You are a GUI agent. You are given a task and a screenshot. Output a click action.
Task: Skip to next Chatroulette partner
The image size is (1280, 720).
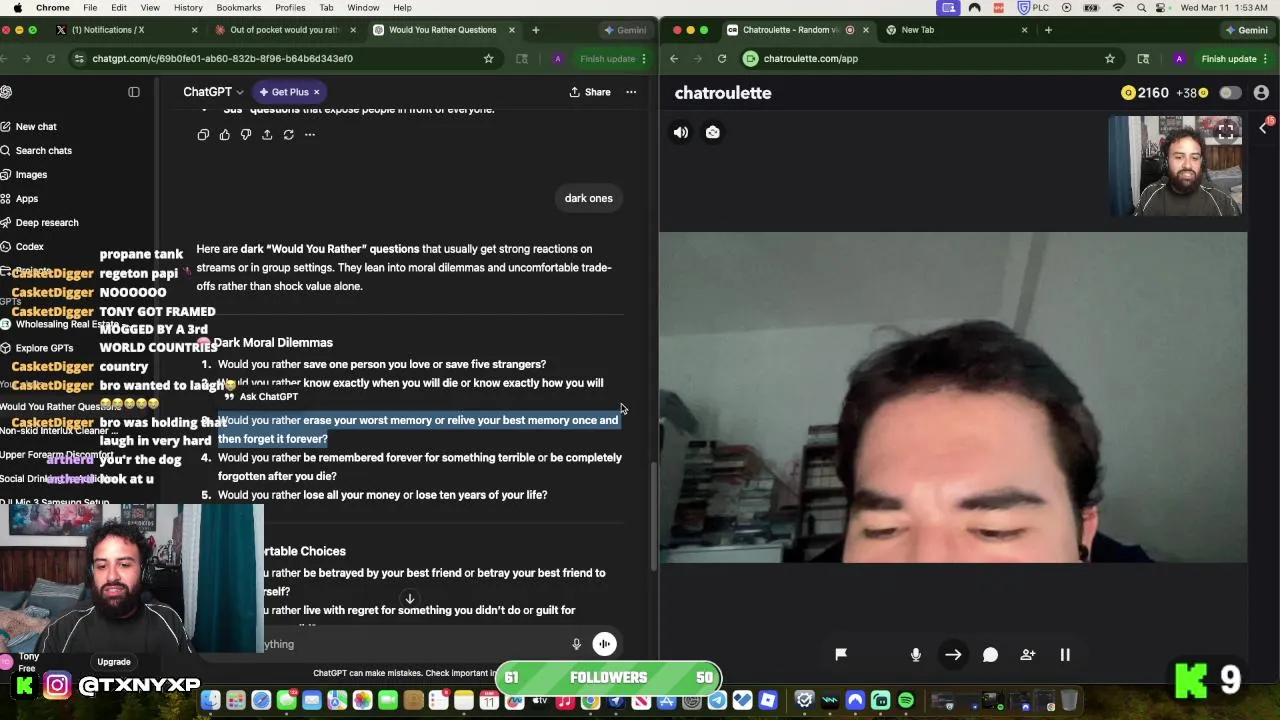[x=953, y=654]
